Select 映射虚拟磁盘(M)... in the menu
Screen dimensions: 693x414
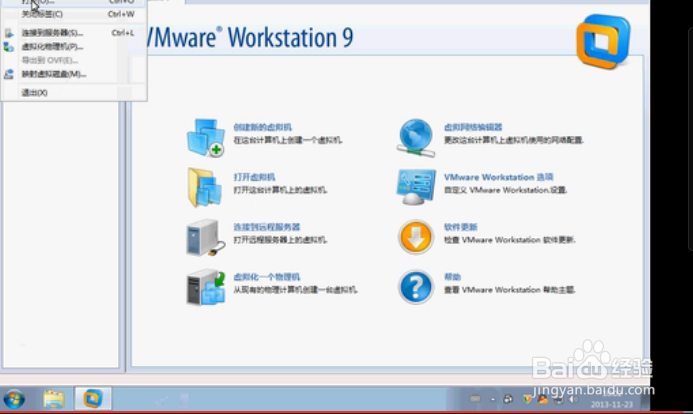[74, 74]
